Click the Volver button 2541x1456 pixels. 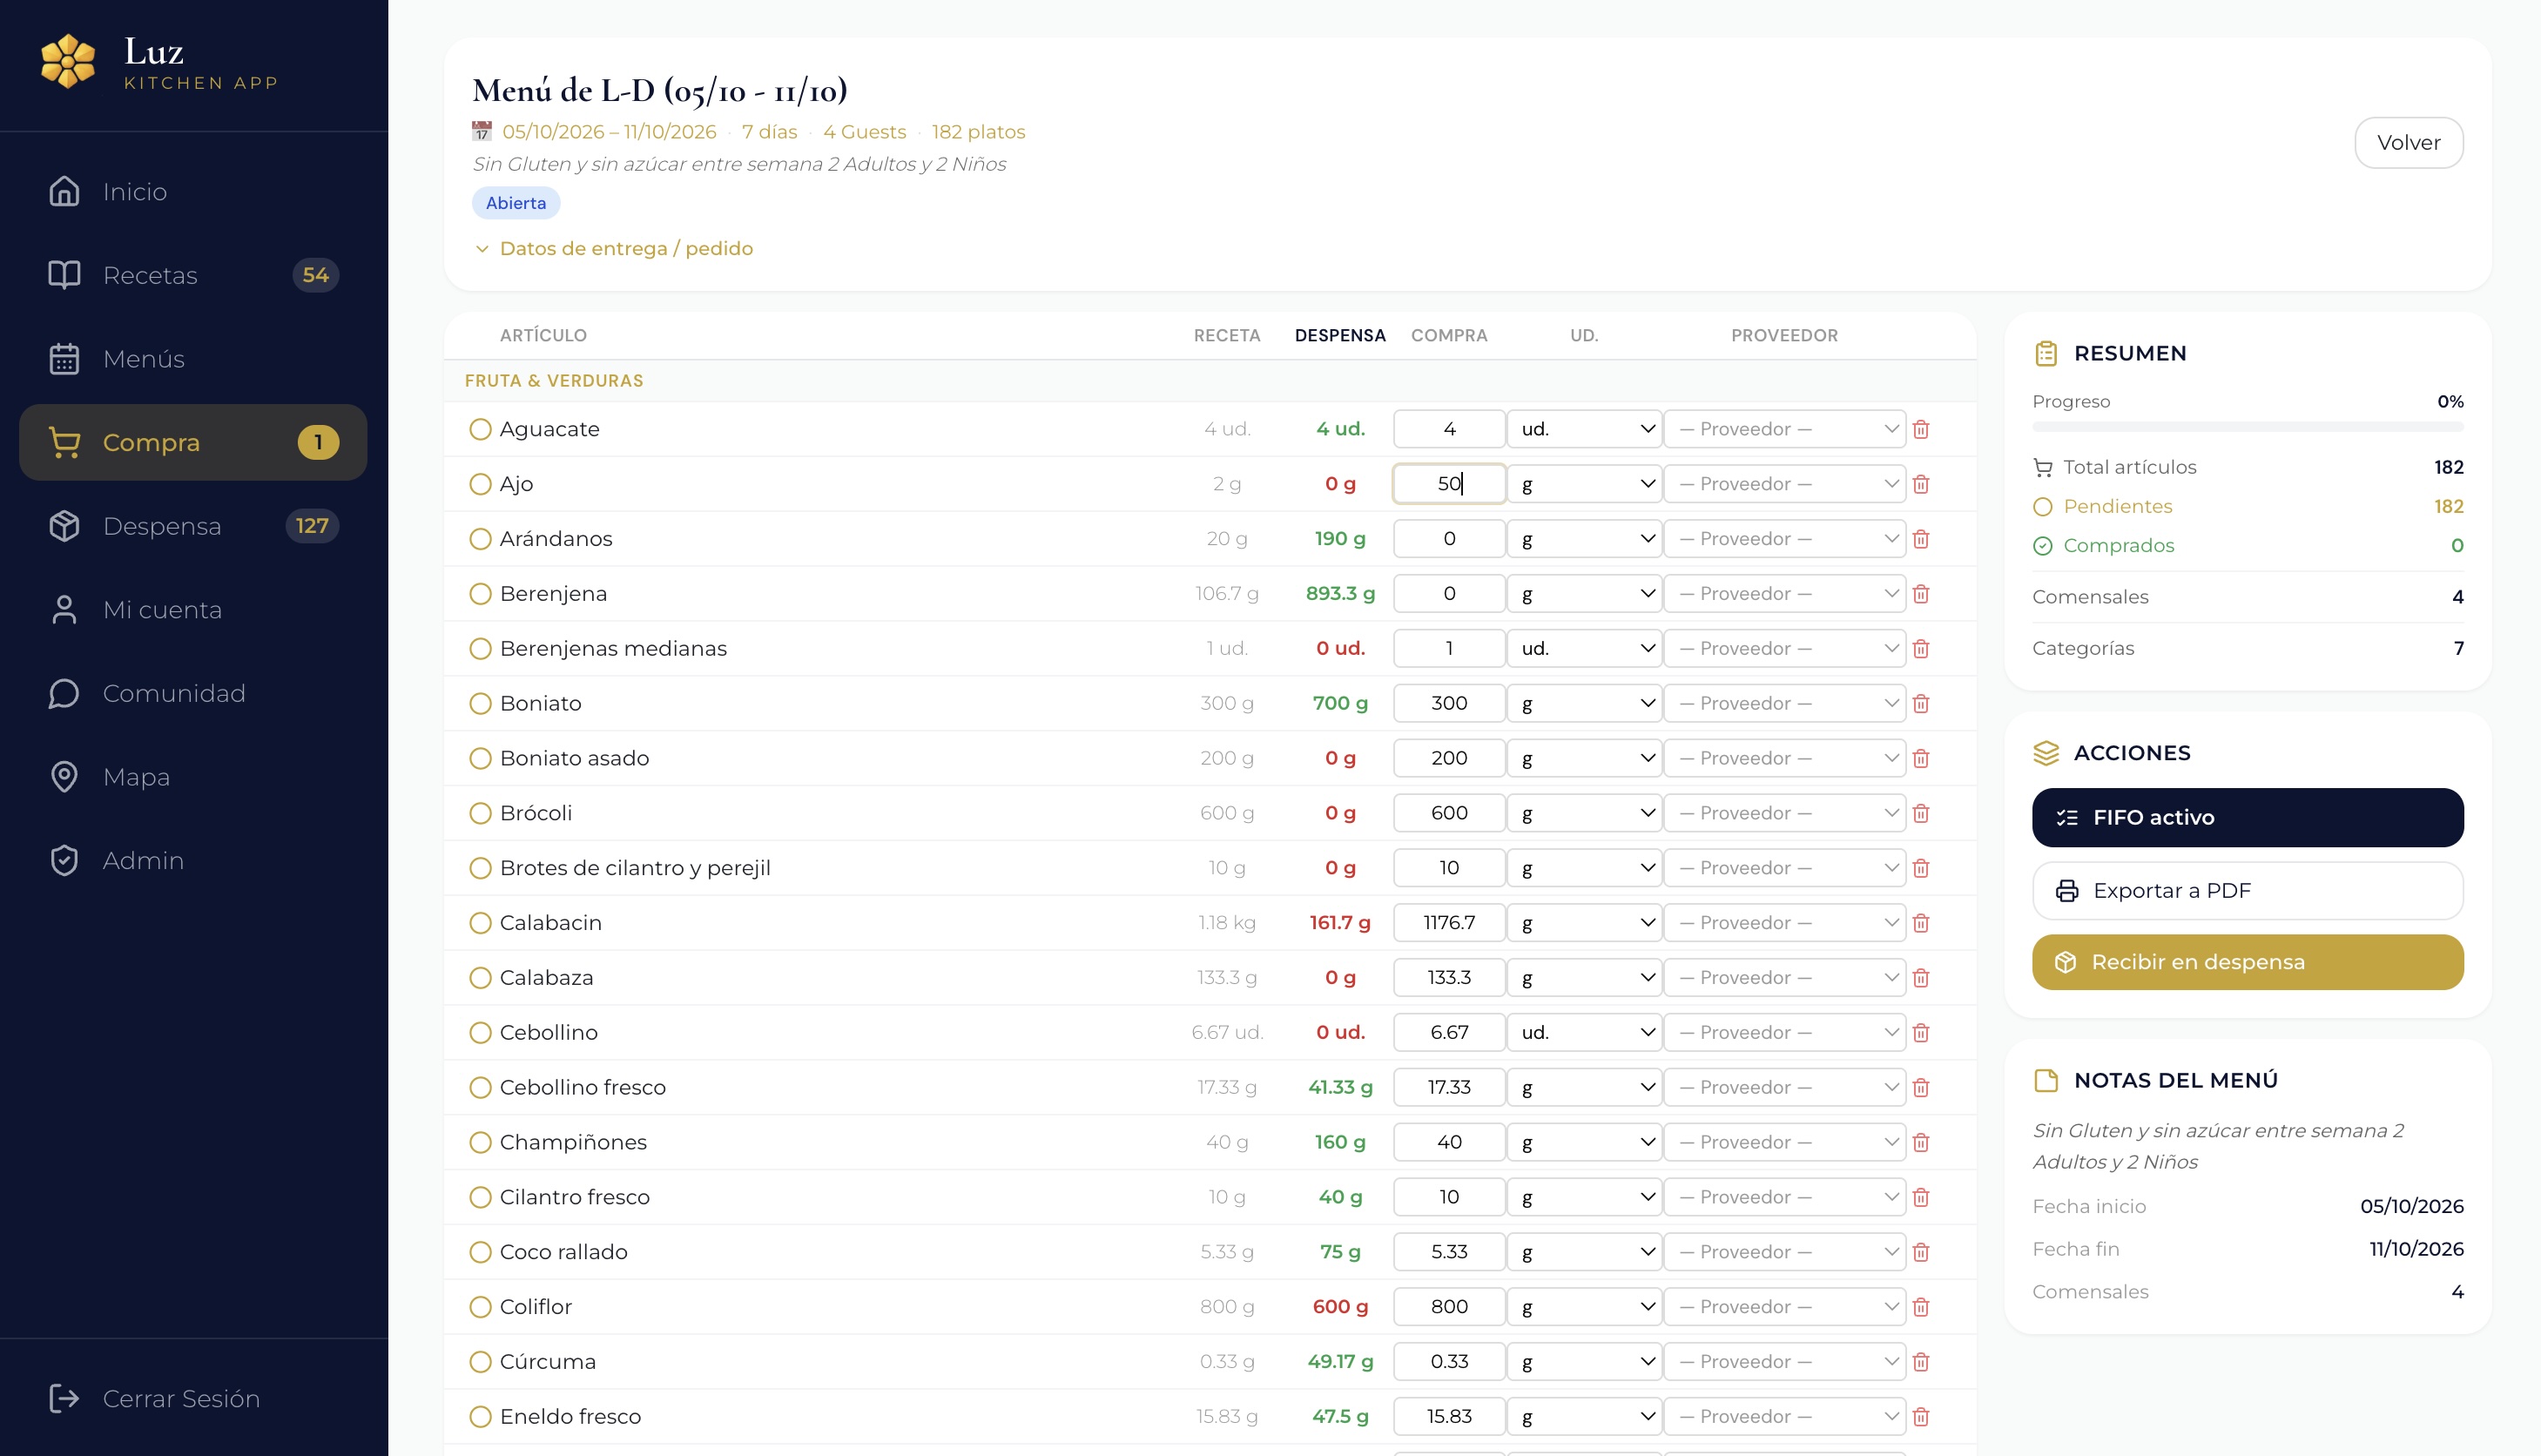(2408, 142)
